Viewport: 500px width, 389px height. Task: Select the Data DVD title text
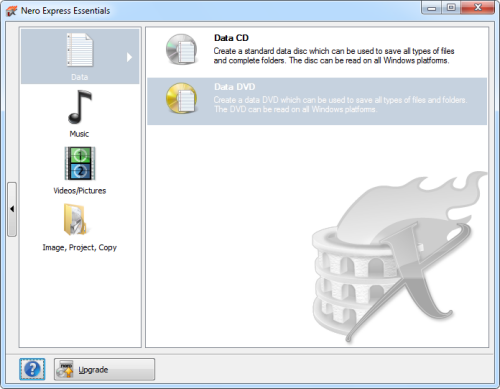(235, 87)
